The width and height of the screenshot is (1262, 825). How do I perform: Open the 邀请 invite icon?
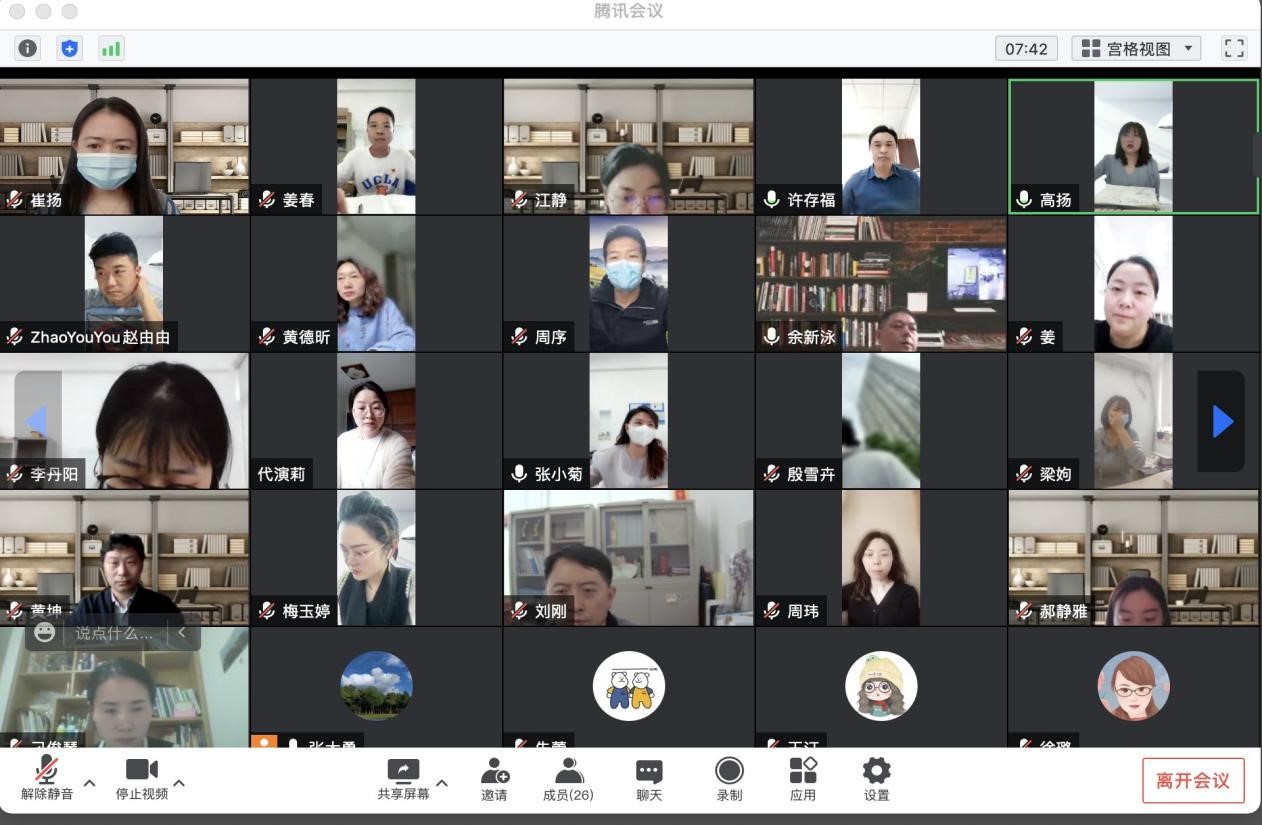(494, 779)
